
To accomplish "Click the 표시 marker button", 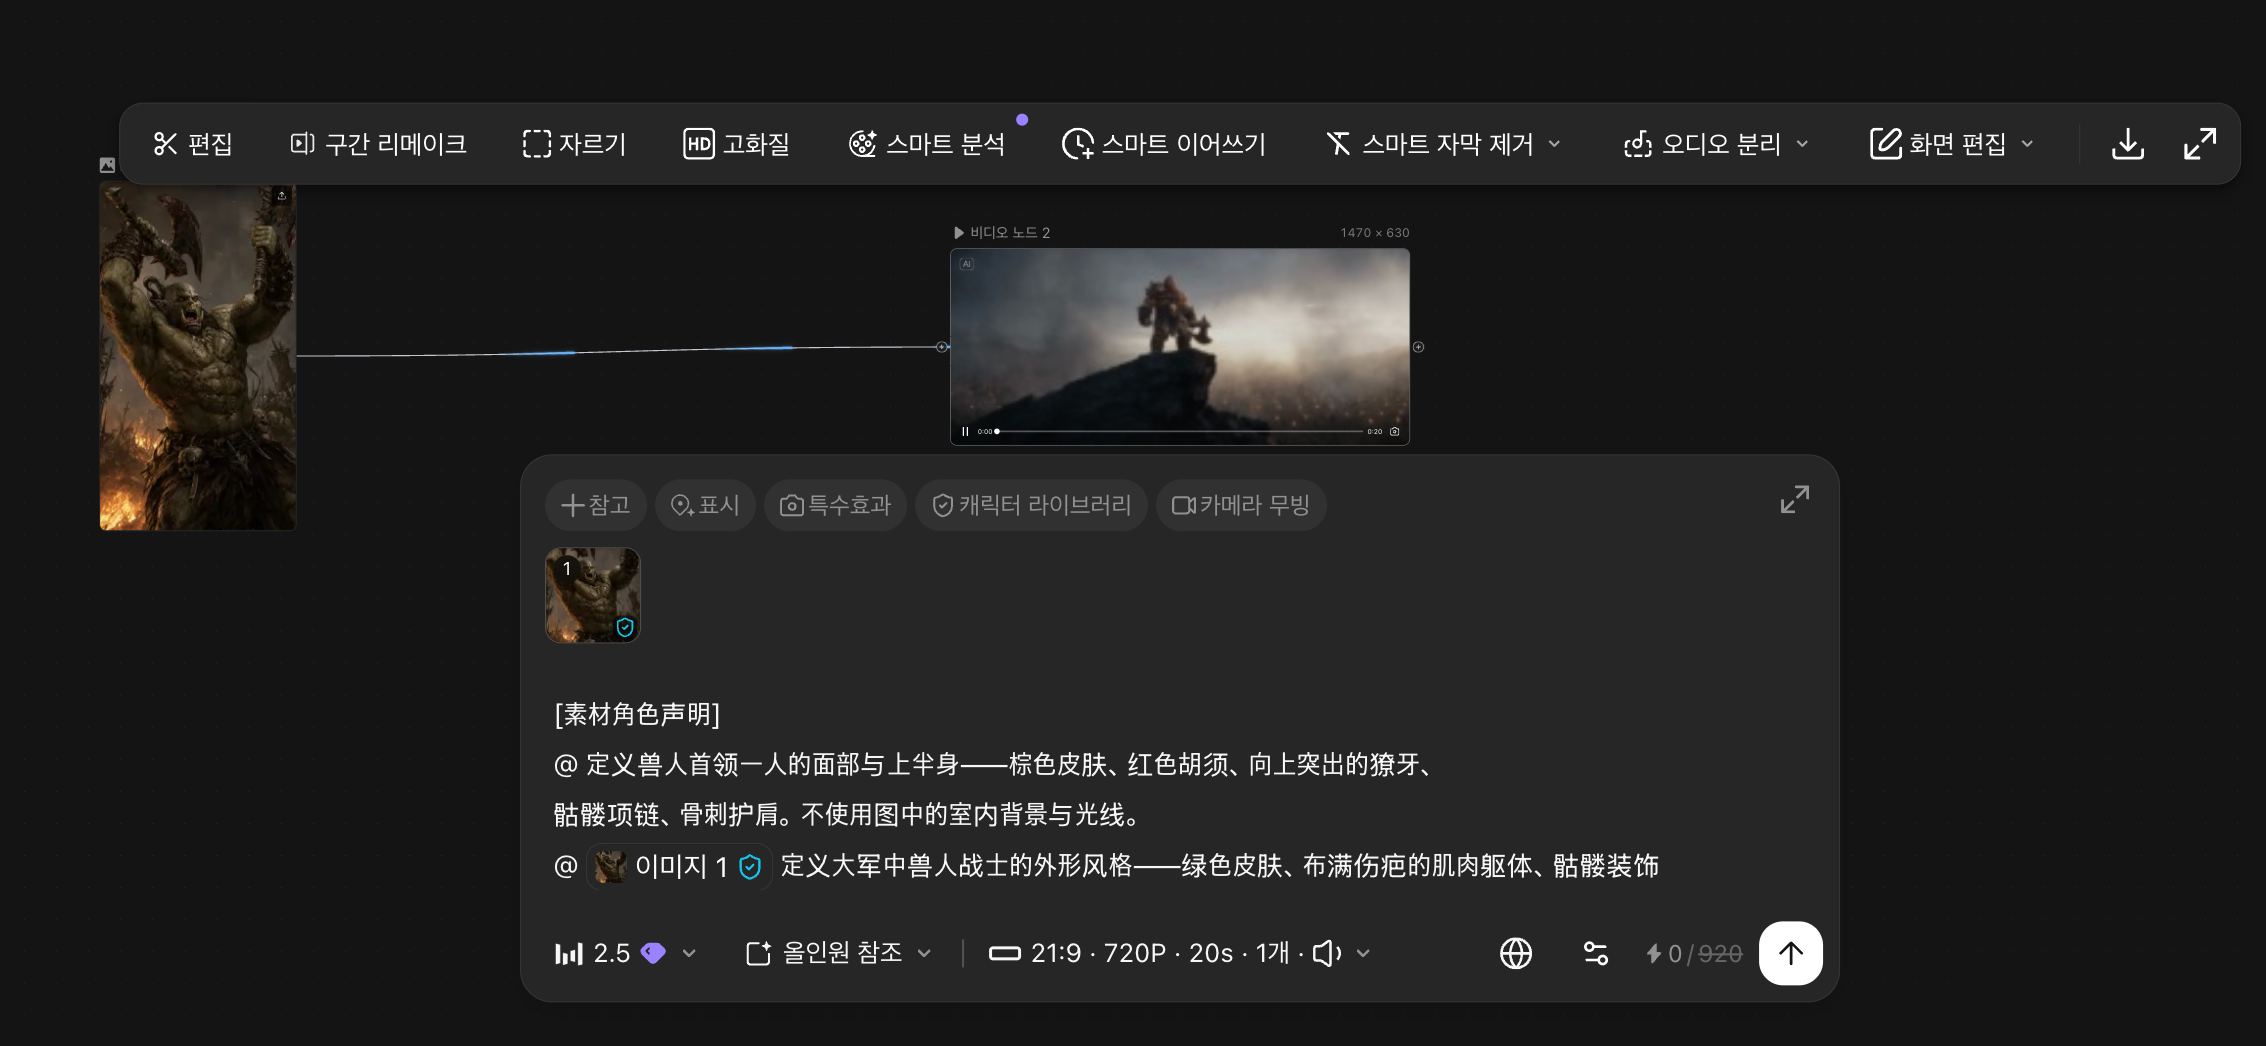I will click(x=705, y=505).
